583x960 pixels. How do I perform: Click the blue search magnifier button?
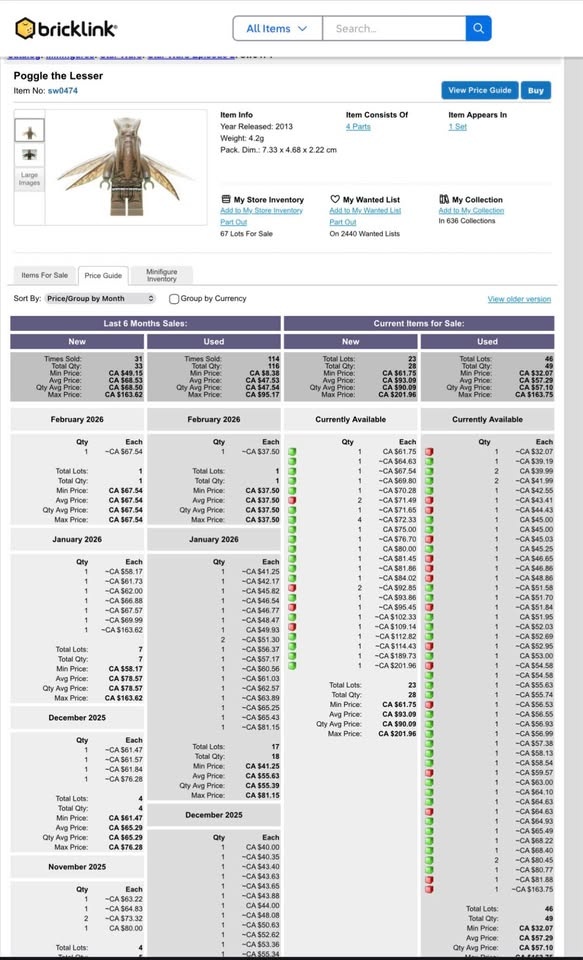pyautogui.click(x=478, y=28)
